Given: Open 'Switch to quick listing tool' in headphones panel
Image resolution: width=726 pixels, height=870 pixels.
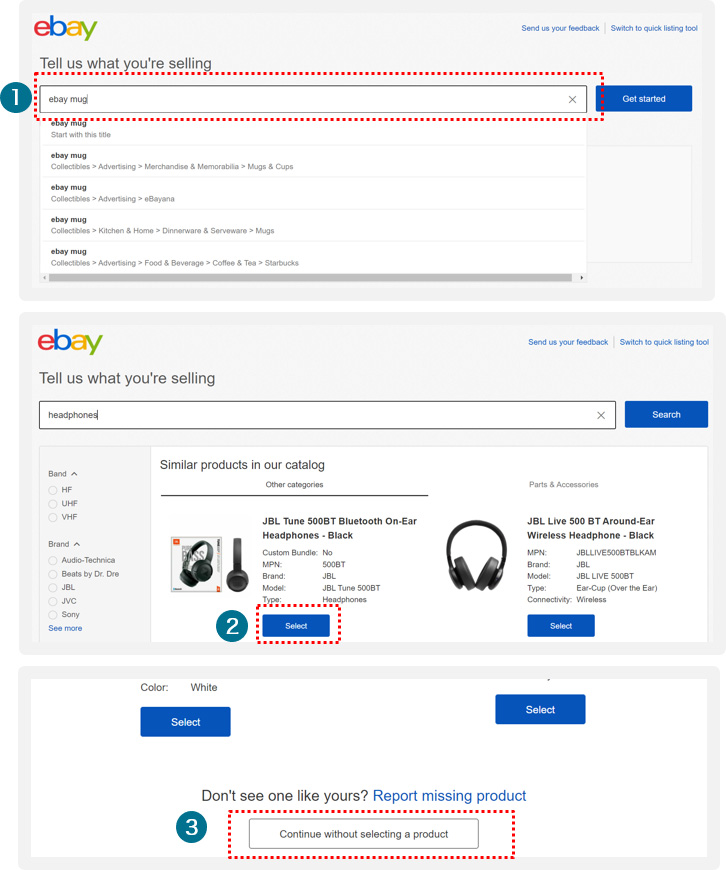Looking at the screenshot, I should 664,342.
